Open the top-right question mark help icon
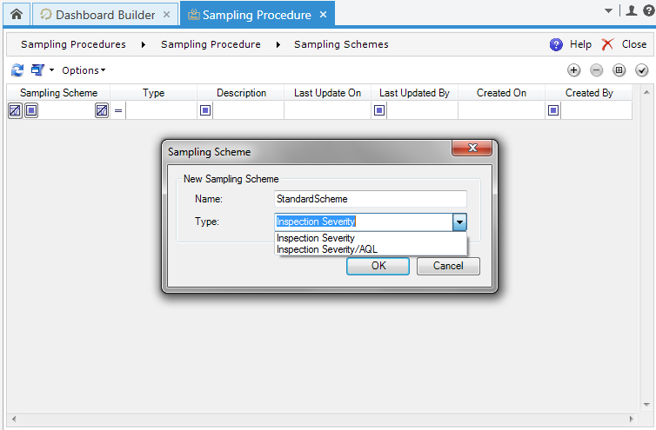 (x=649, y=10)
